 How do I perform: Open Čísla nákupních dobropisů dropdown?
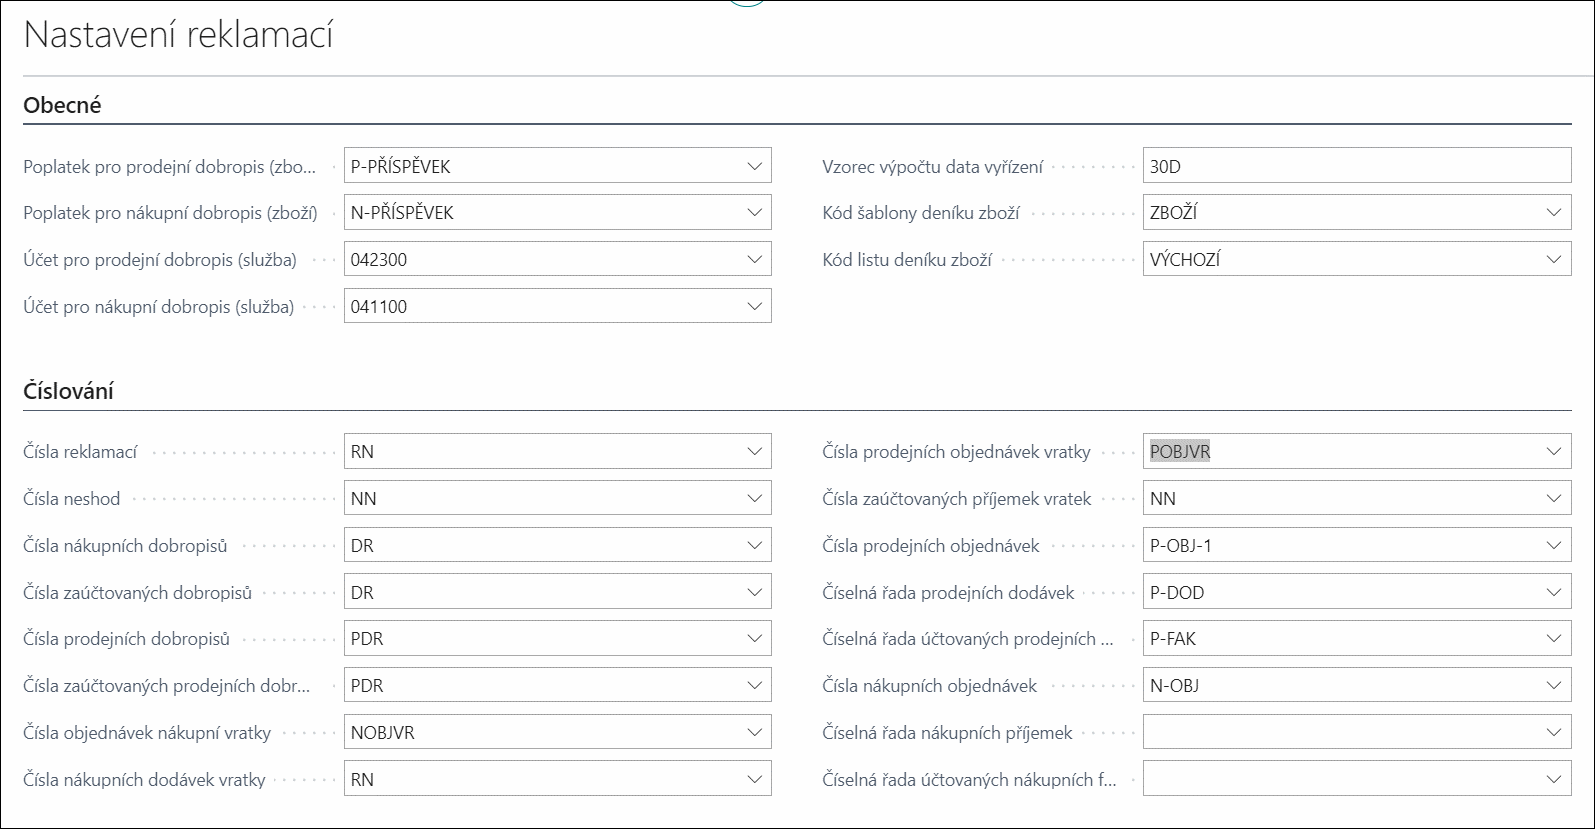[x=754, y=545]
